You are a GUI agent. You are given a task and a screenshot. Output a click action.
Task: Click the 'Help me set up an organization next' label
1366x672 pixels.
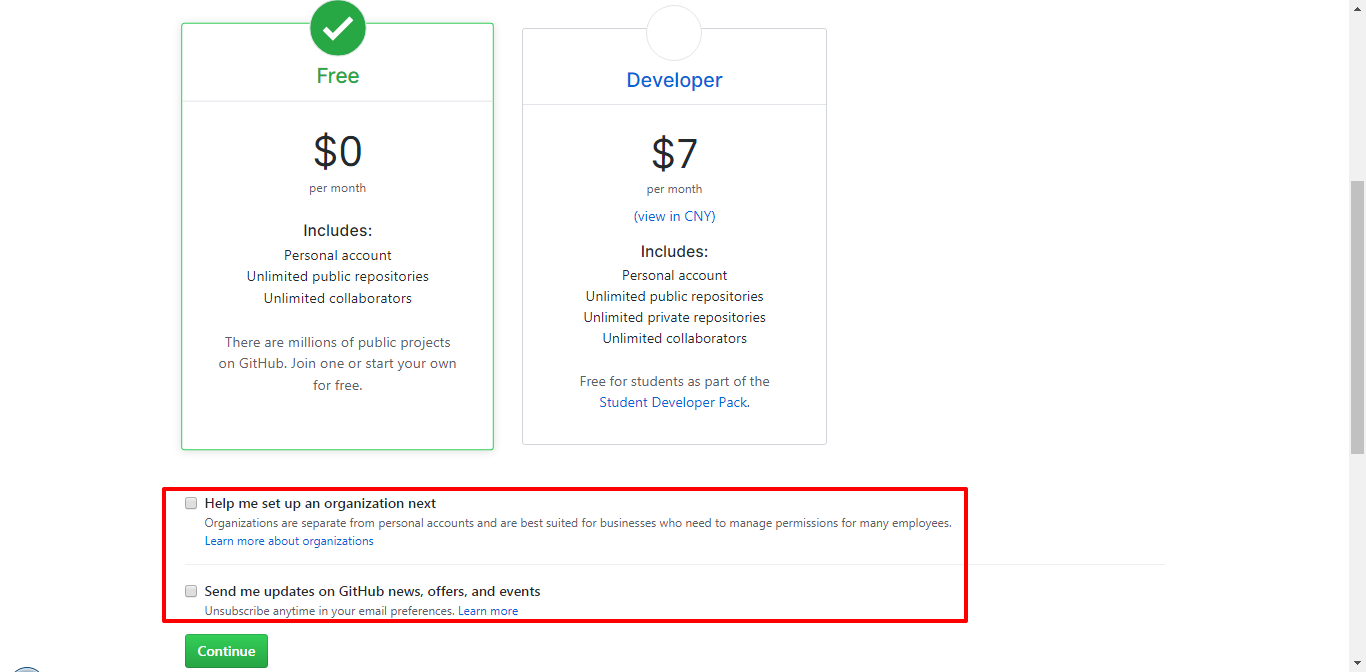coord(320,503)
